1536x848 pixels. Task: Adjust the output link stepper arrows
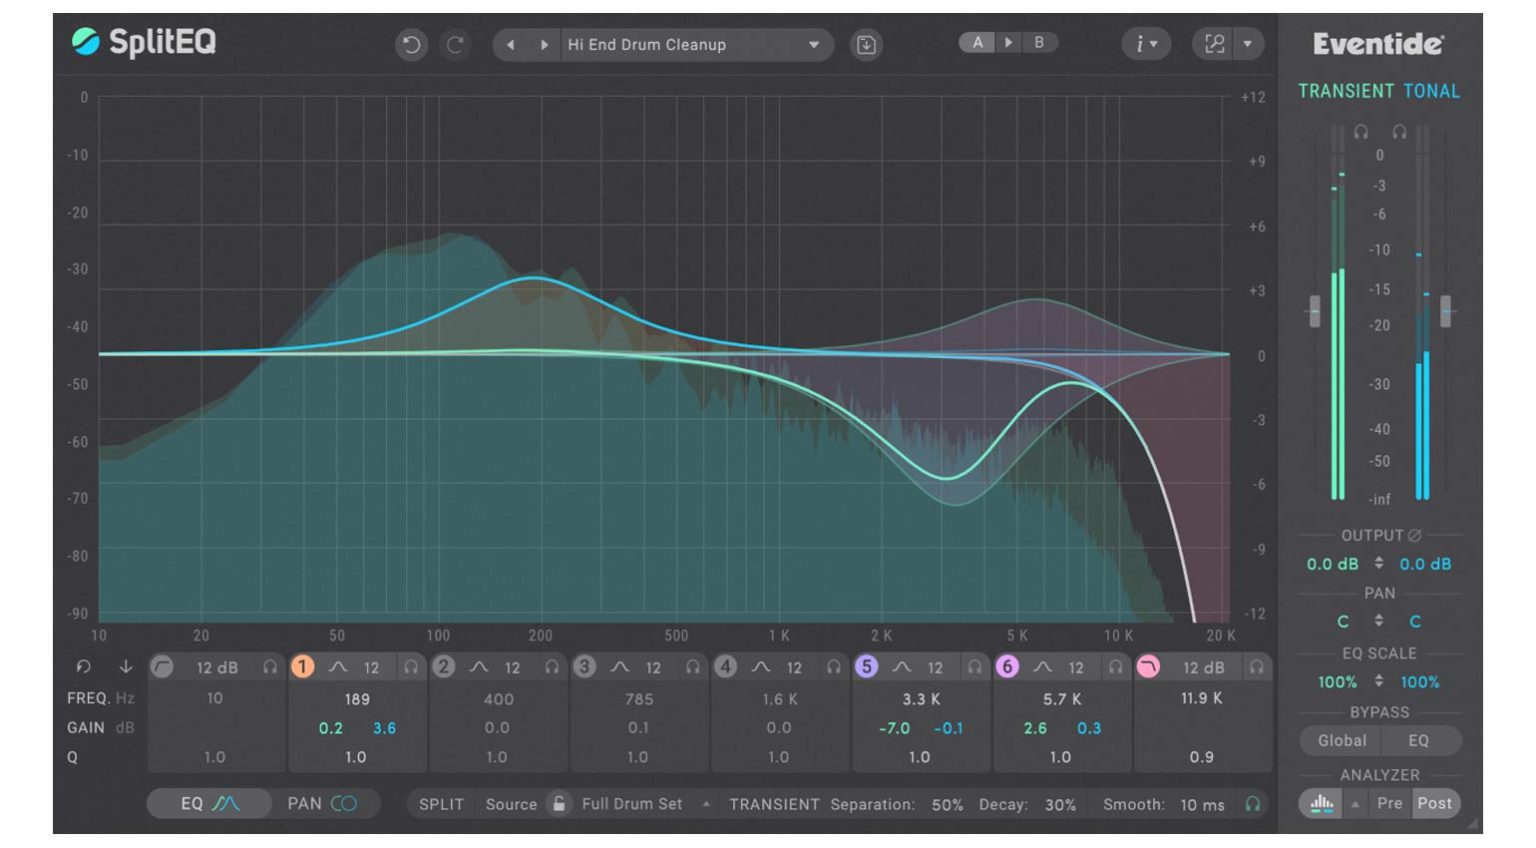pos(1379,564)
